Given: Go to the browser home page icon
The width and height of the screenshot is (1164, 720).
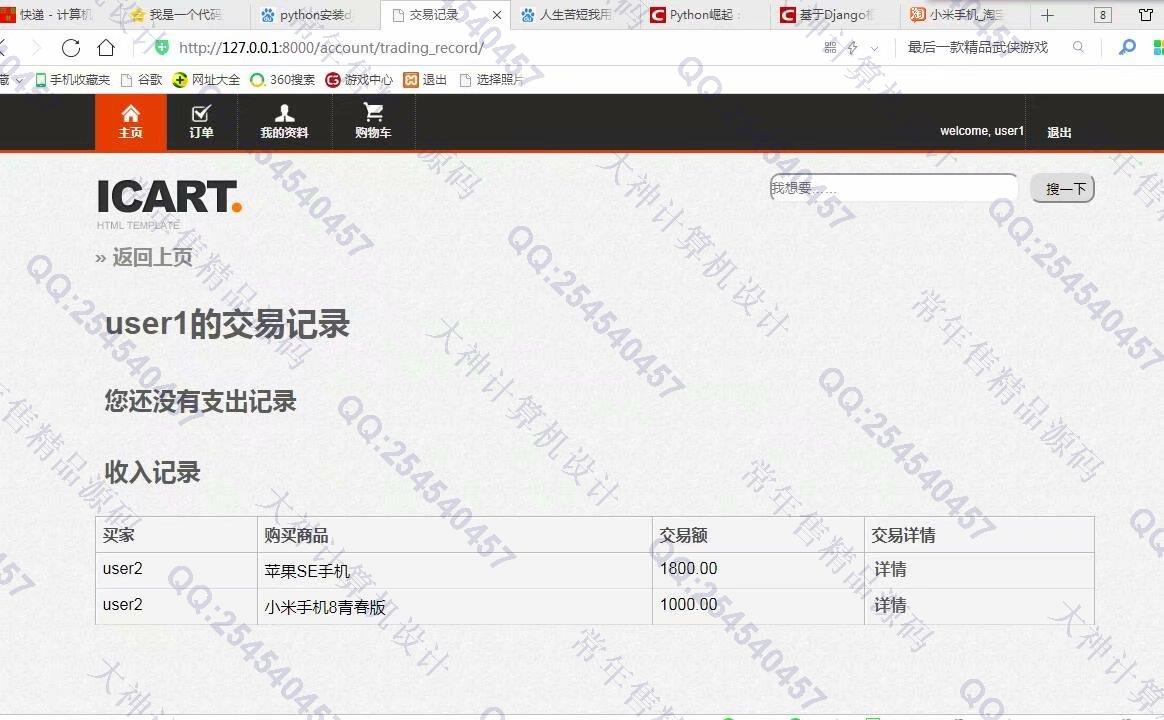Looking at the screenshot, I should pyautogui.click(x=106, y=48).
